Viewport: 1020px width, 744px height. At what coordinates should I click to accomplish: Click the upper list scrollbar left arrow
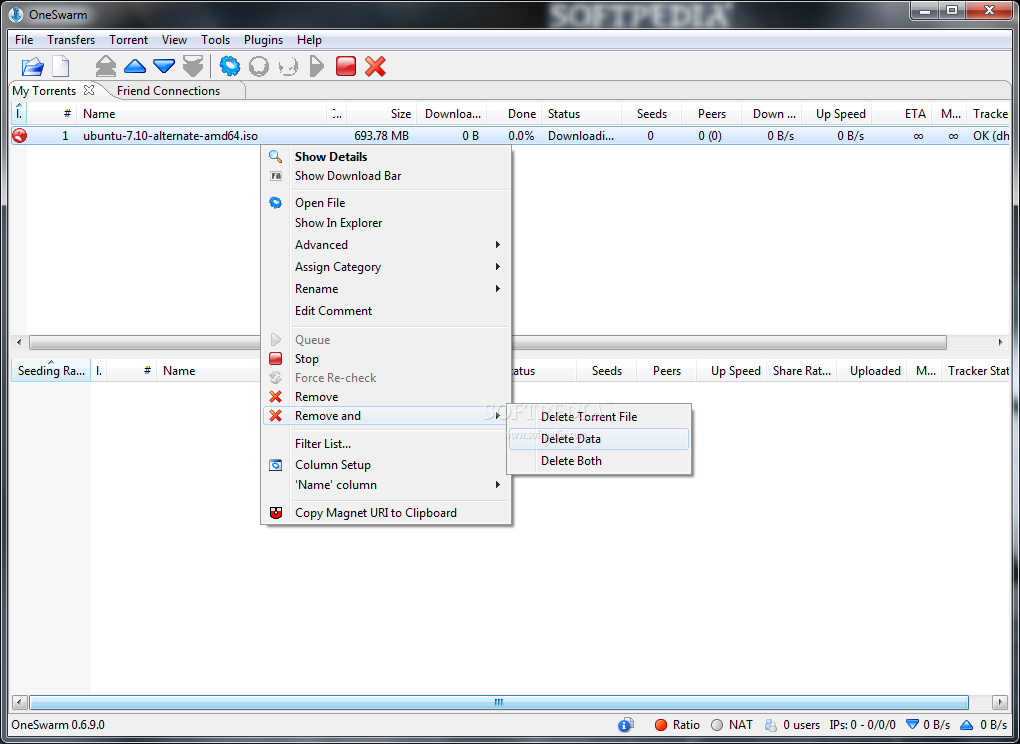(x=19, y=342)
